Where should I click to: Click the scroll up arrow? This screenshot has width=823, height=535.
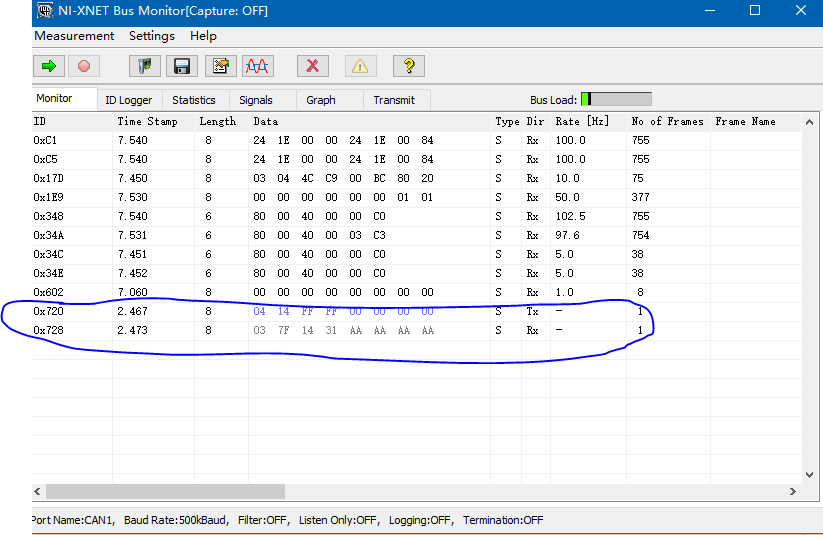[809, 122]
